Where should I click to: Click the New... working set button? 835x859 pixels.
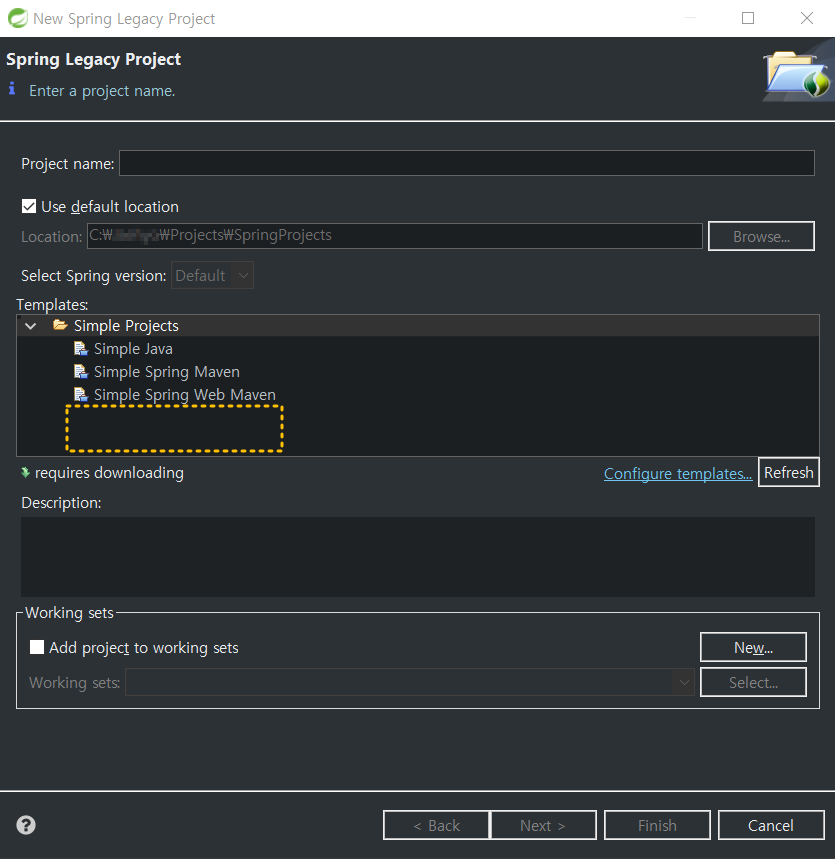tap(753, 648)
